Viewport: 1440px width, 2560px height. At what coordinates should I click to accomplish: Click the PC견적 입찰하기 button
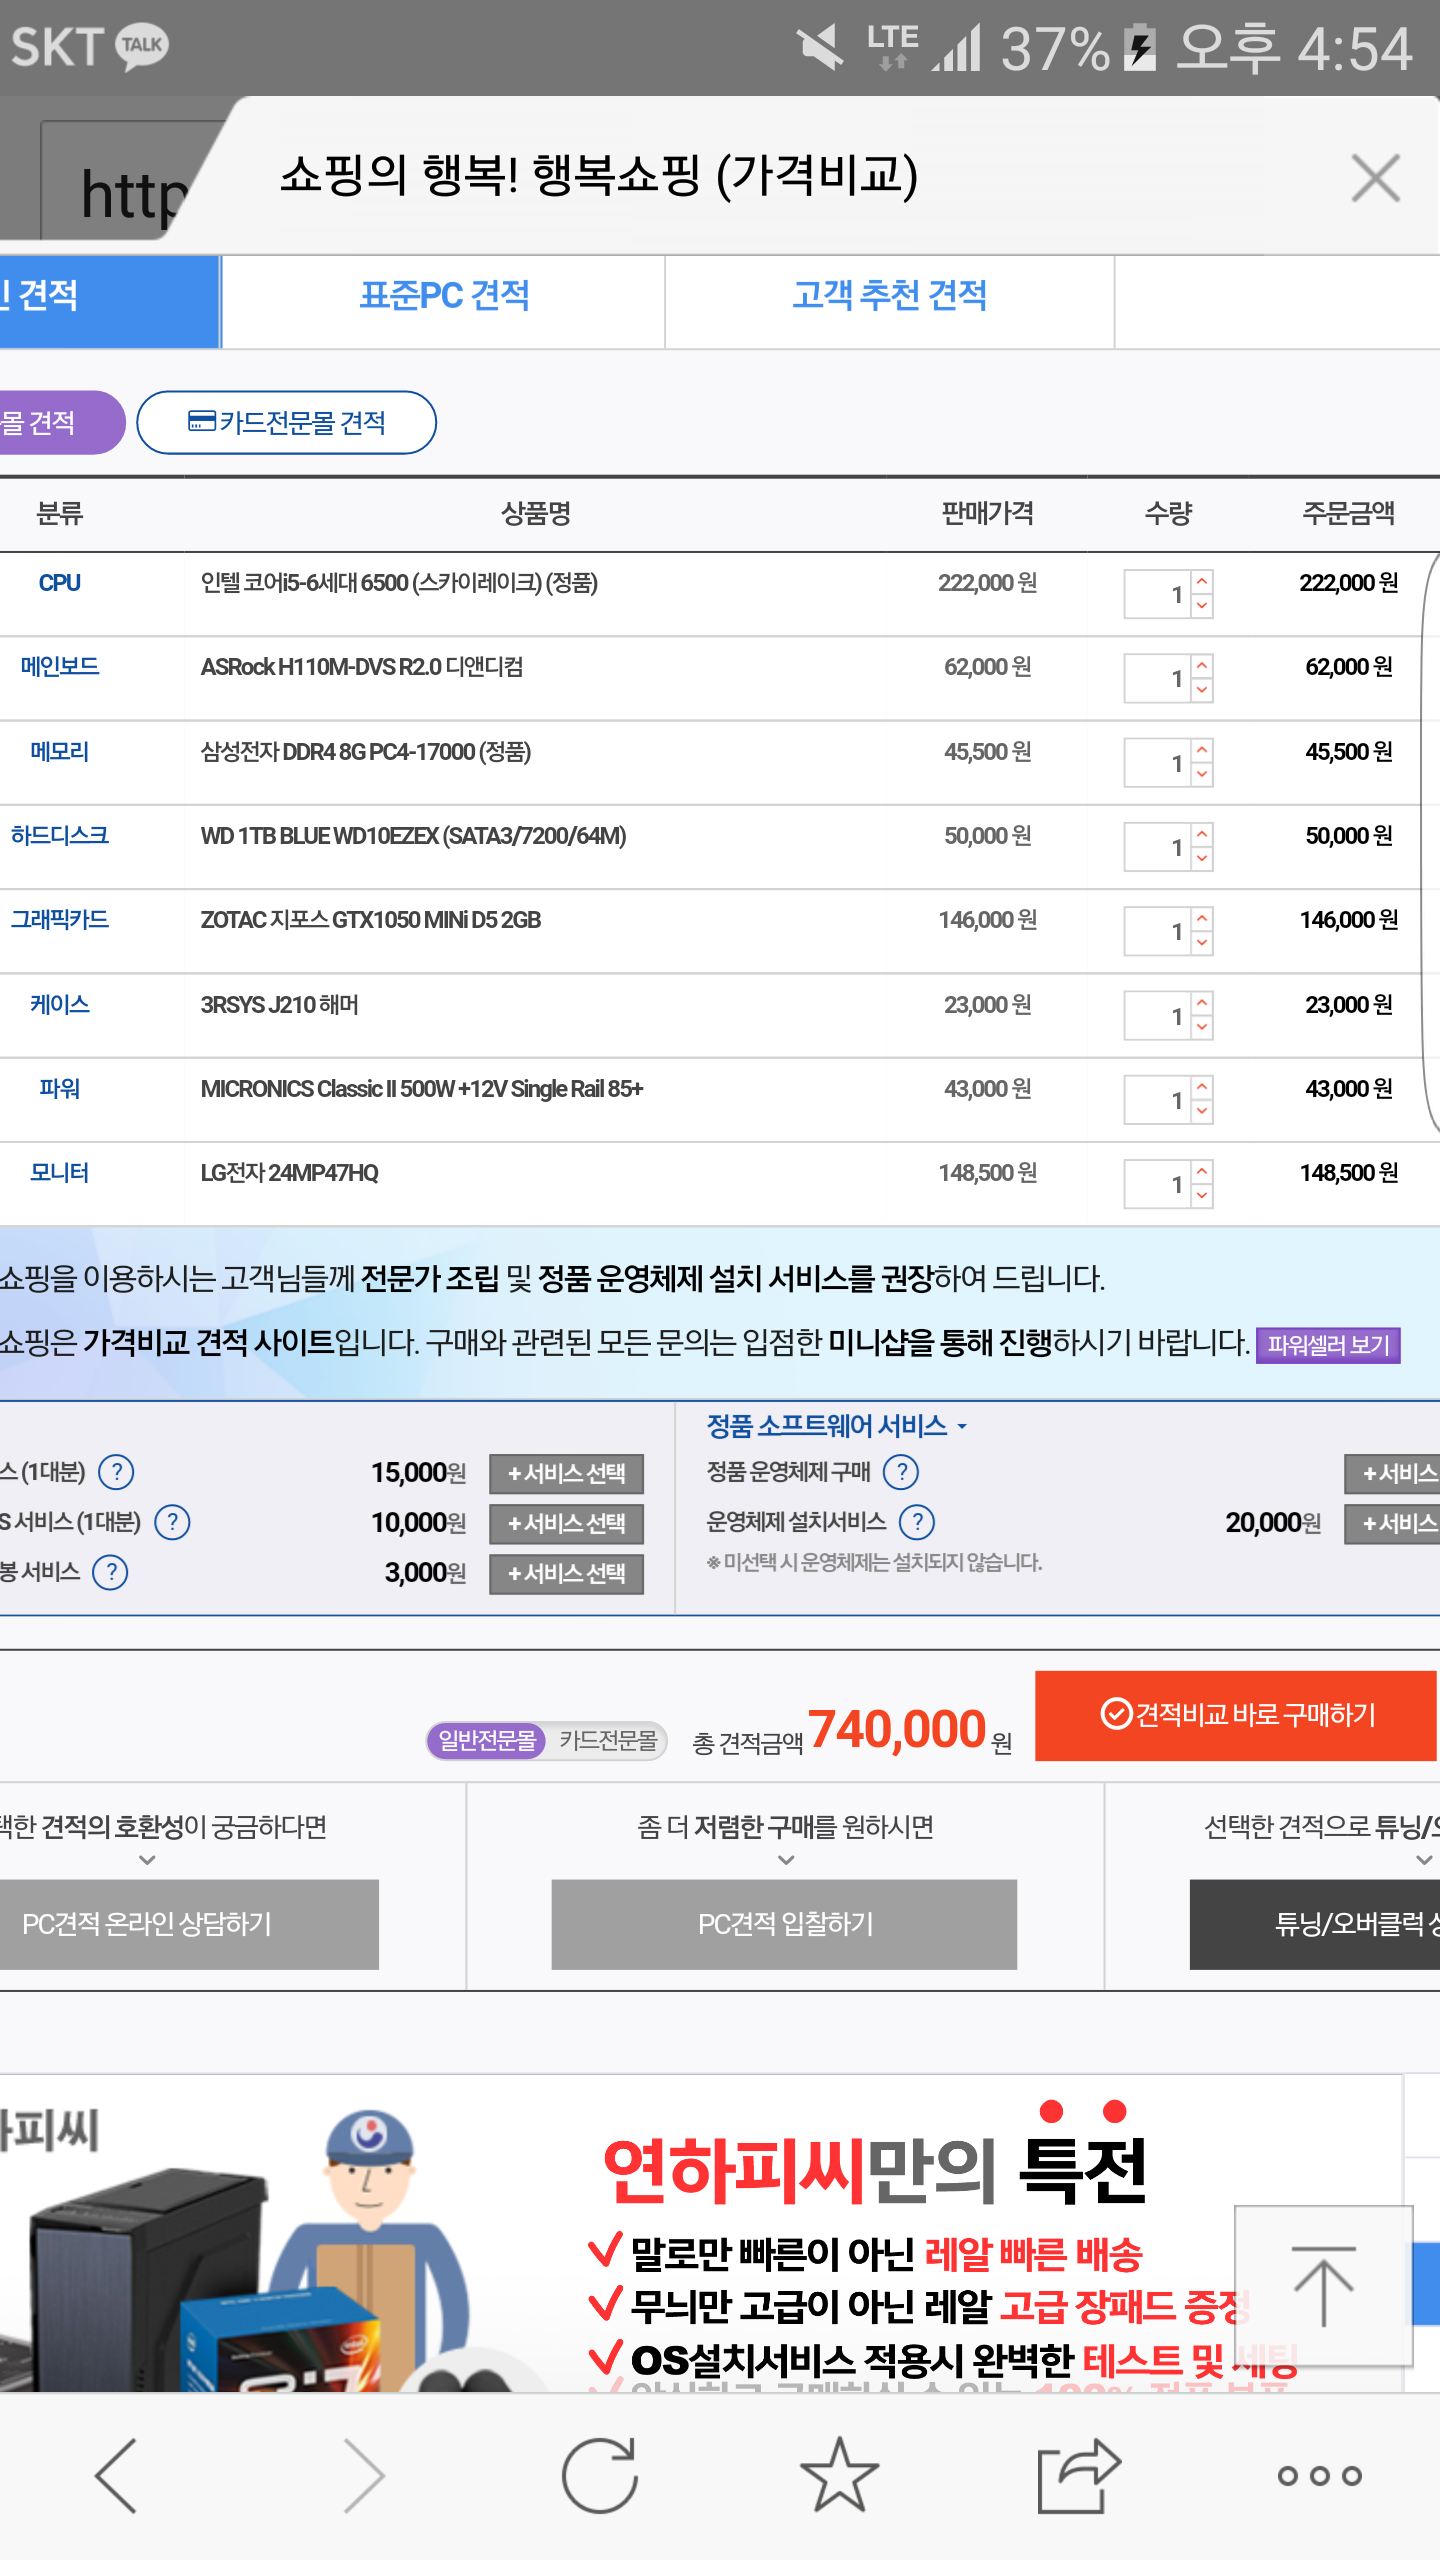click(784, 1924)
